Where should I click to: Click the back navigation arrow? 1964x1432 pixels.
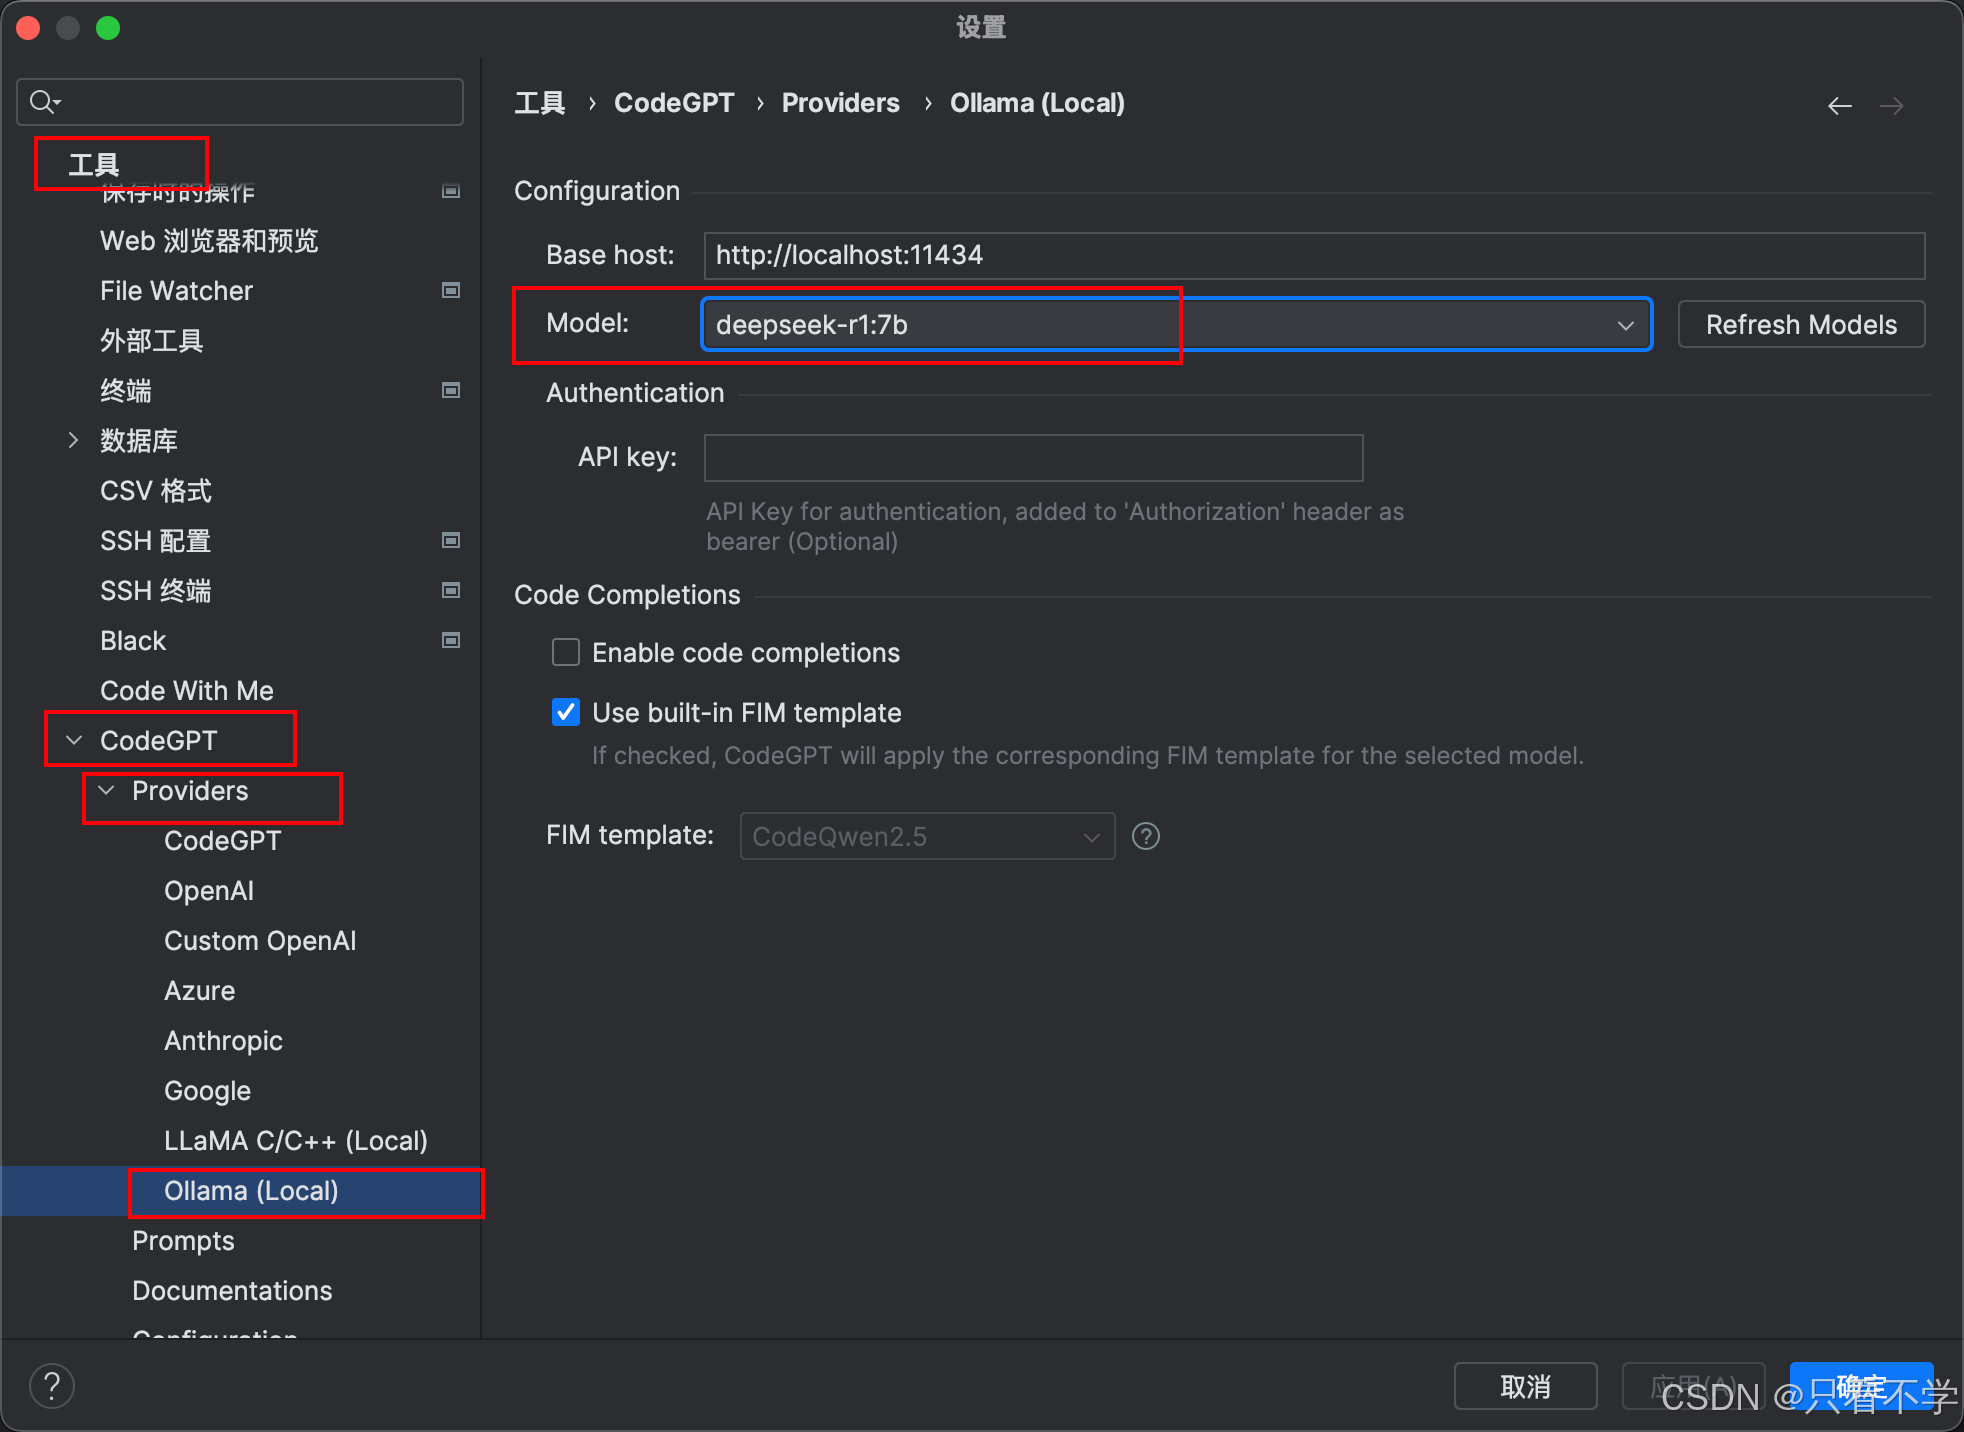[1840, 105]
